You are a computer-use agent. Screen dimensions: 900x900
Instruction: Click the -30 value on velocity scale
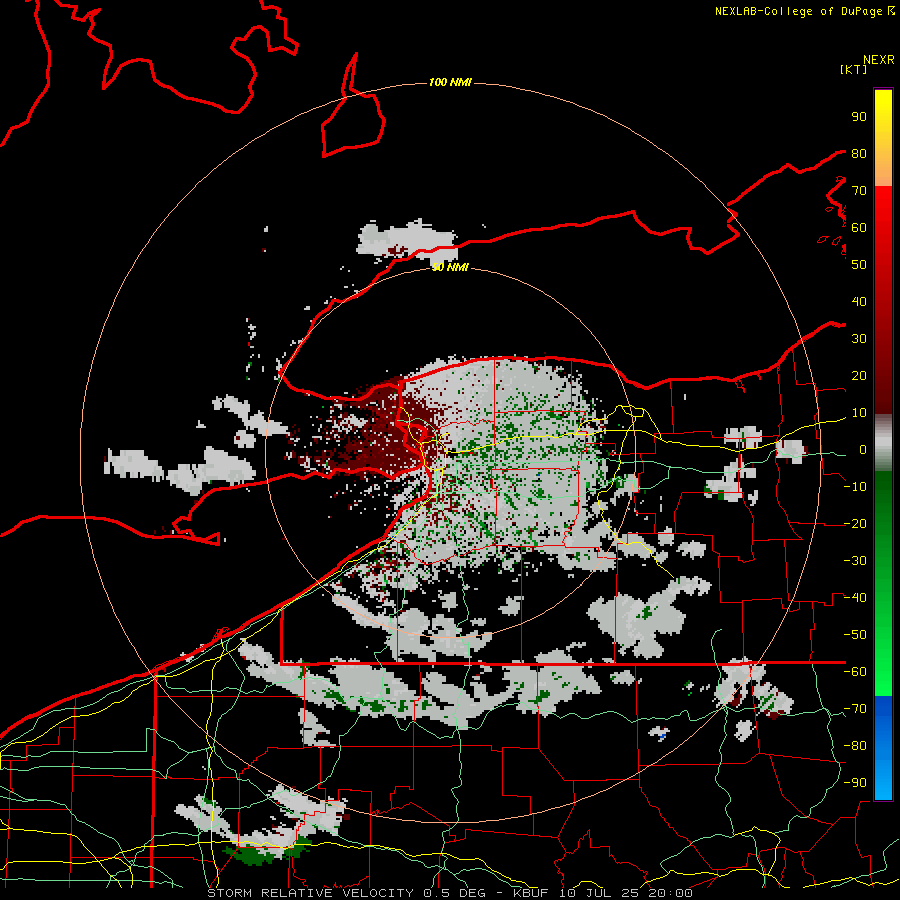[x=855, y=561]
